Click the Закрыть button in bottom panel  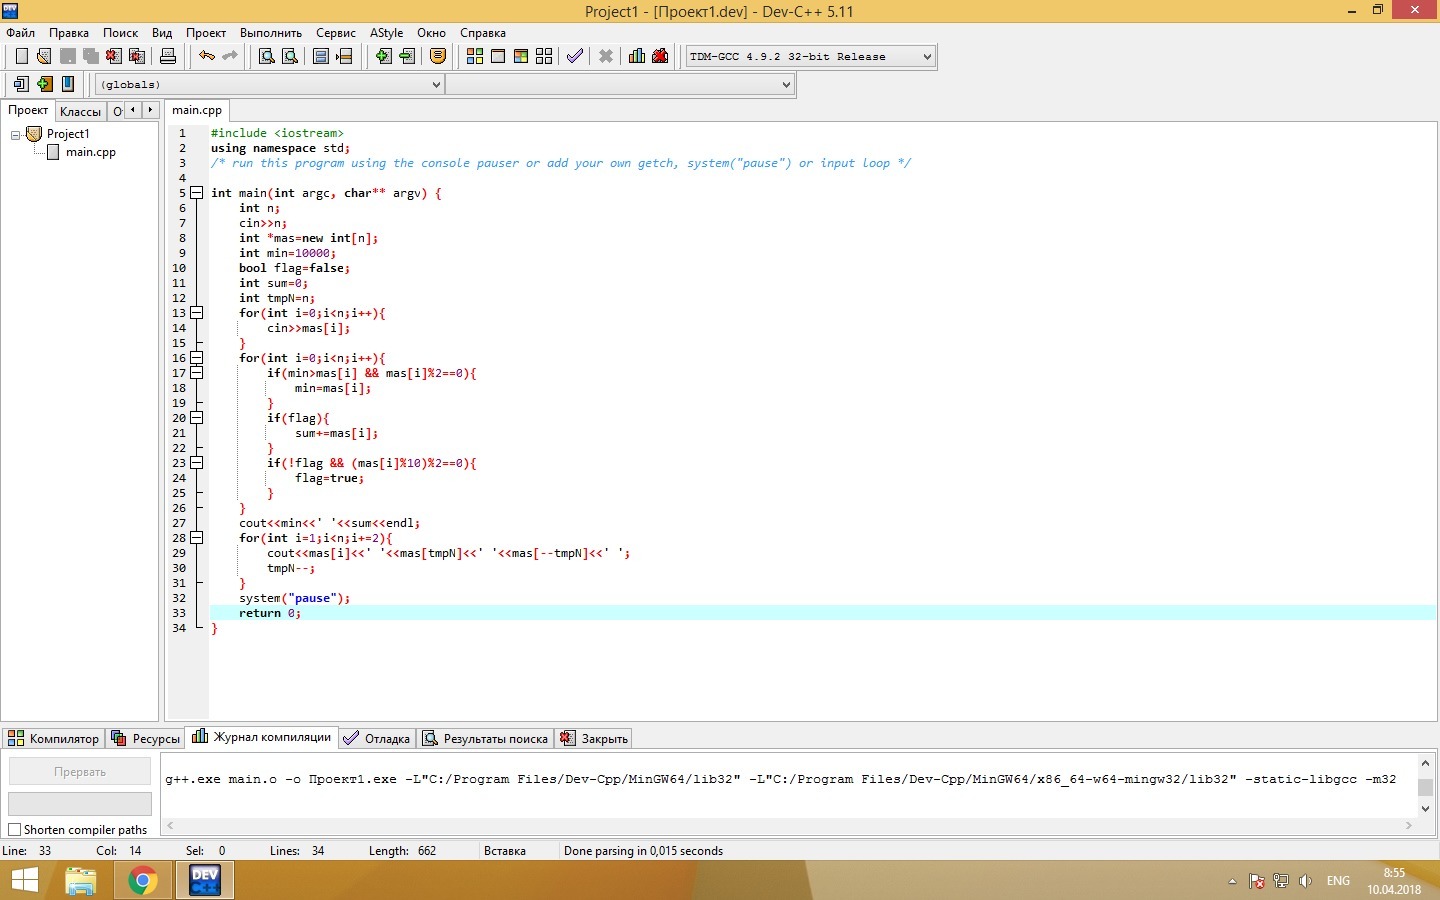click(x=594, y=739)
